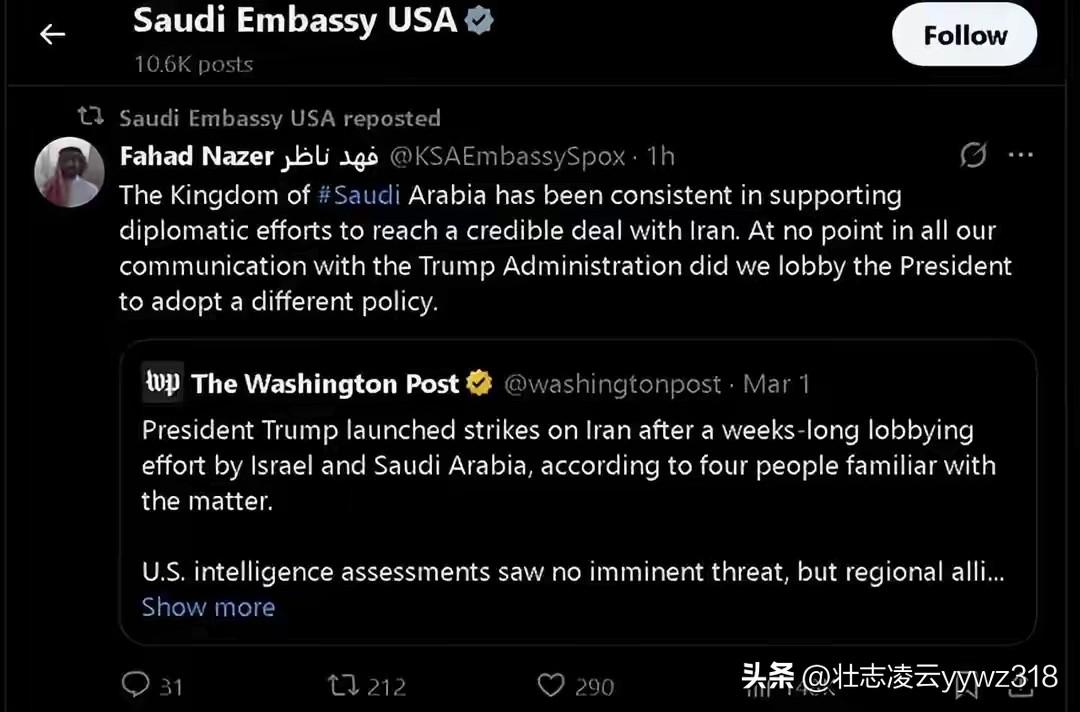This screenshot has height=712, width=1080.
Task: Open the @washingtonpost handle
Action: pyautogui.click(x=612, y=384)
